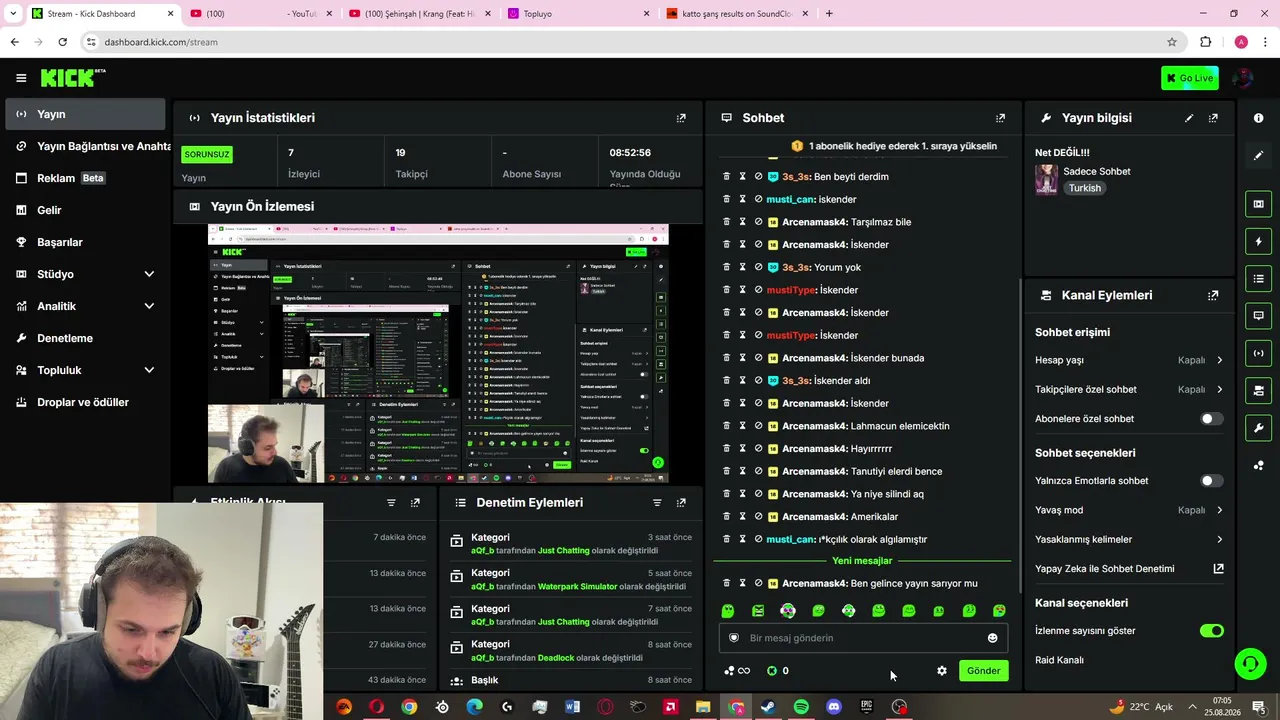This screenshot has width=1280, height=720.
Task: Pop out the Sohbet chat panel
Action: [x=1000, y=118]
